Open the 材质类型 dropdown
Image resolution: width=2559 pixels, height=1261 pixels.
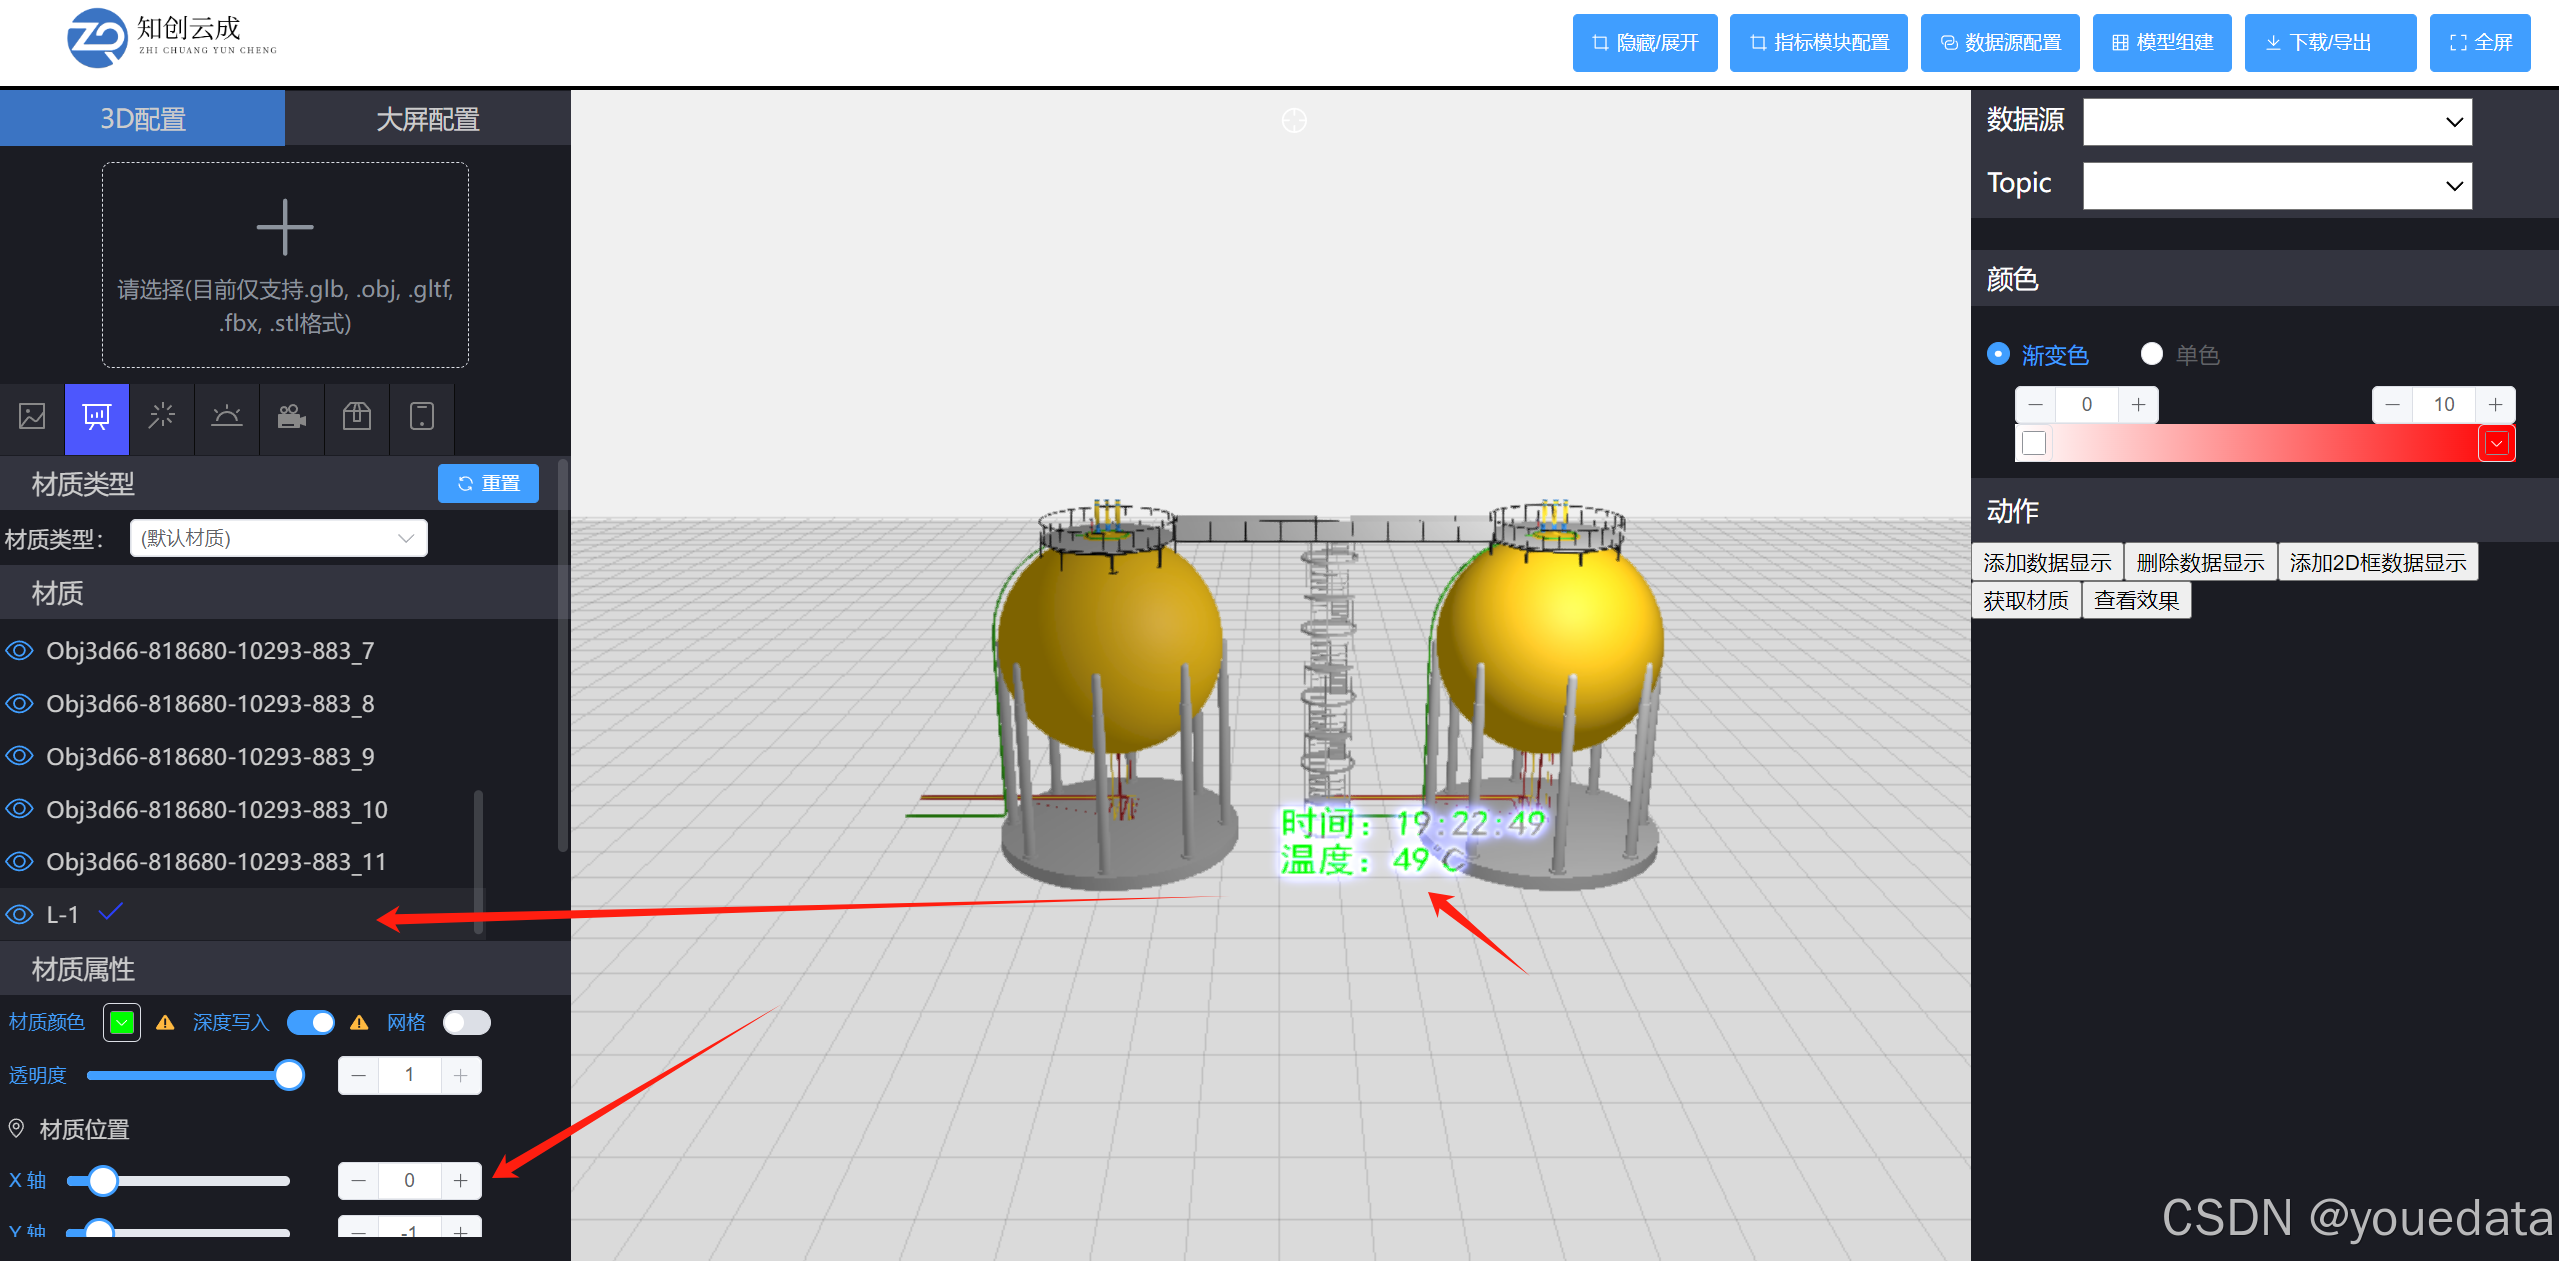[x=278, y=538]
